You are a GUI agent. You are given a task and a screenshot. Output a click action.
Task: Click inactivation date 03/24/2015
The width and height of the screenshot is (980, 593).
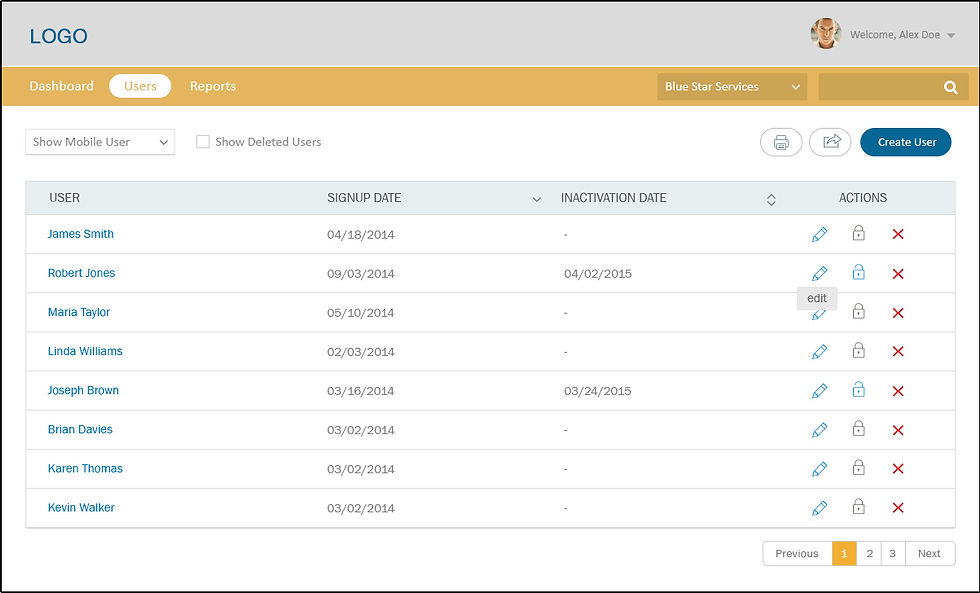pos(598,391)
